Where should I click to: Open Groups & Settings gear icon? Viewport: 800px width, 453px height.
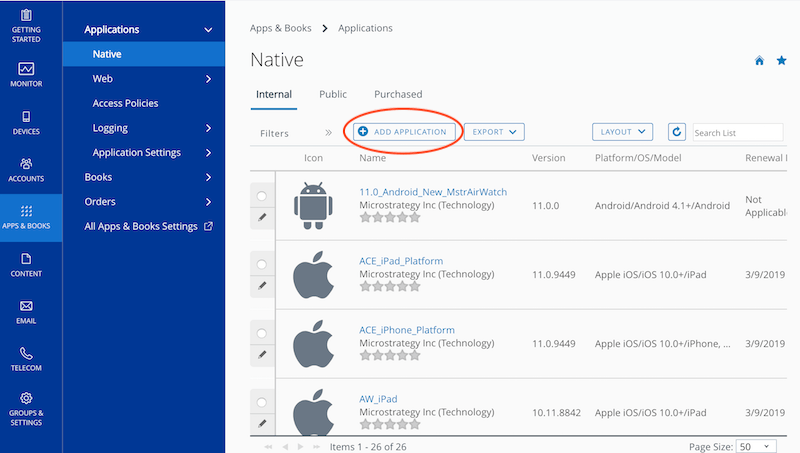(x=26, y=398)
